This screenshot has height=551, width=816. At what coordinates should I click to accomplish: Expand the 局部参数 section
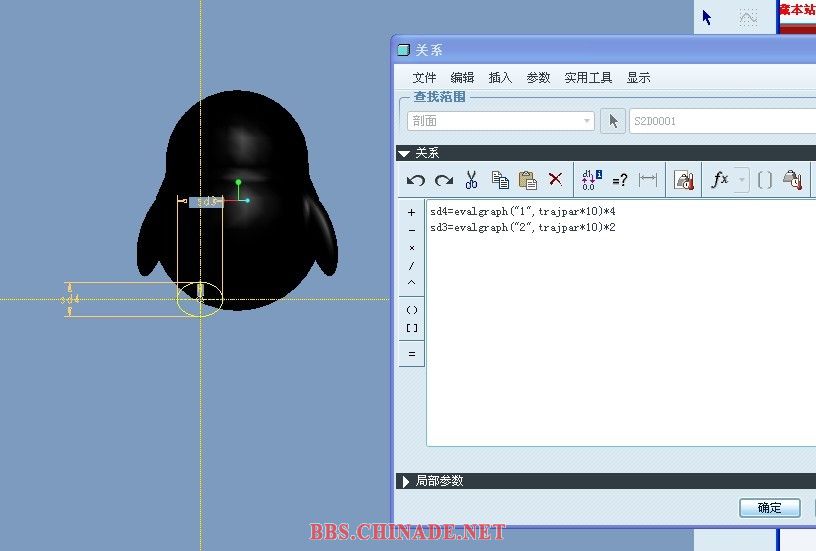(404, 481)
